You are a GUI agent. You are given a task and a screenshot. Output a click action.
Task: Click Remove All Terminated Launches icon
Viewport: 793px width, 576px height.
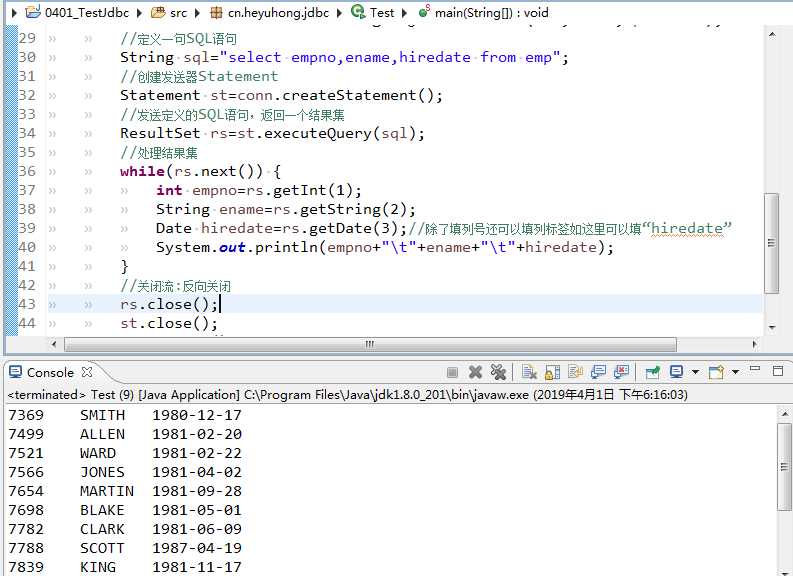click(498, 372)
